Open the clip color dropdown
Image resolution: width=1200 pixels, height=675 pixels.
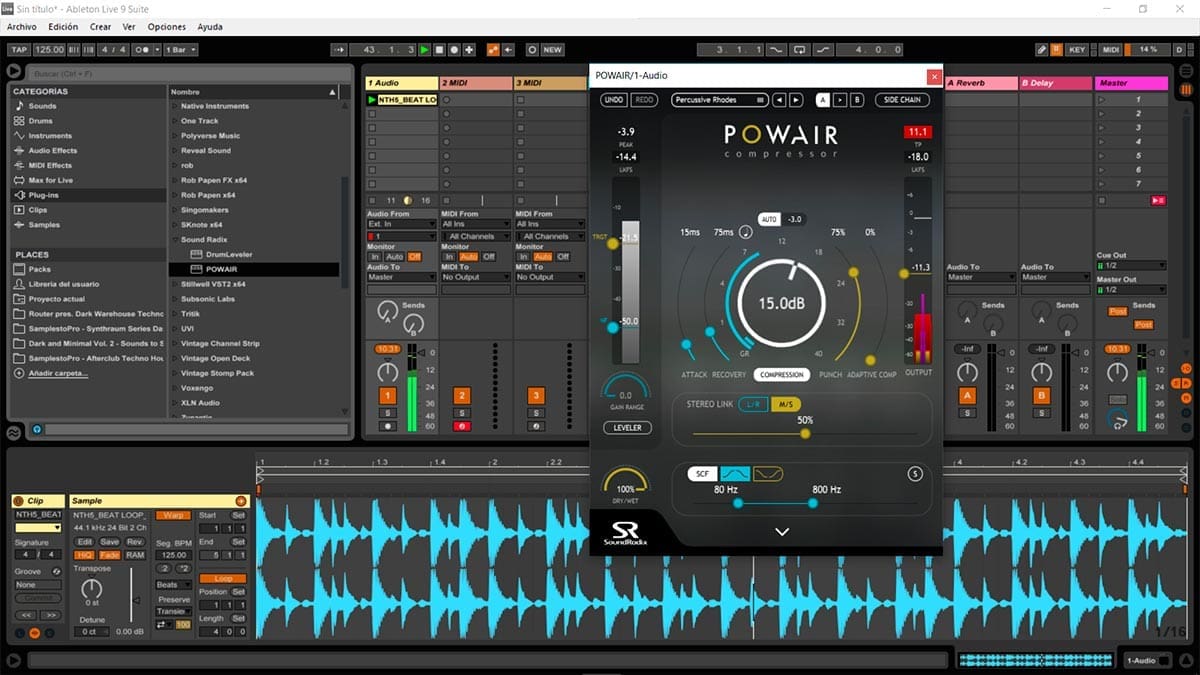click(38, 527)
